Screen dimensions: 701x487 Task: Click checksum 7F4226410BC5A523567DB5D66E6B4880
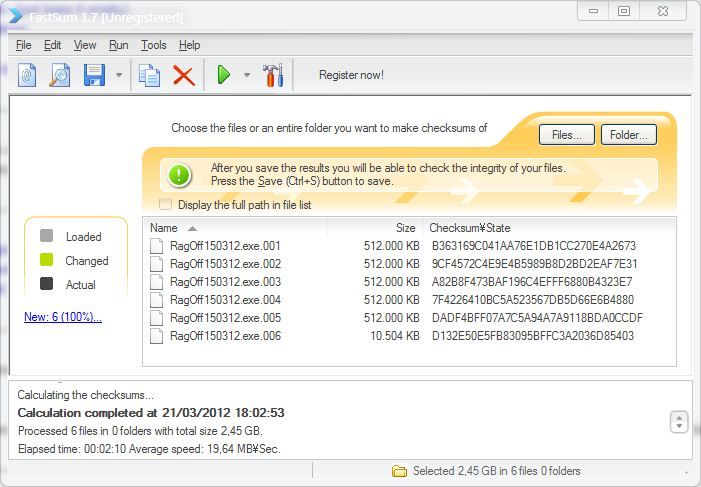(x=533, y=300)
